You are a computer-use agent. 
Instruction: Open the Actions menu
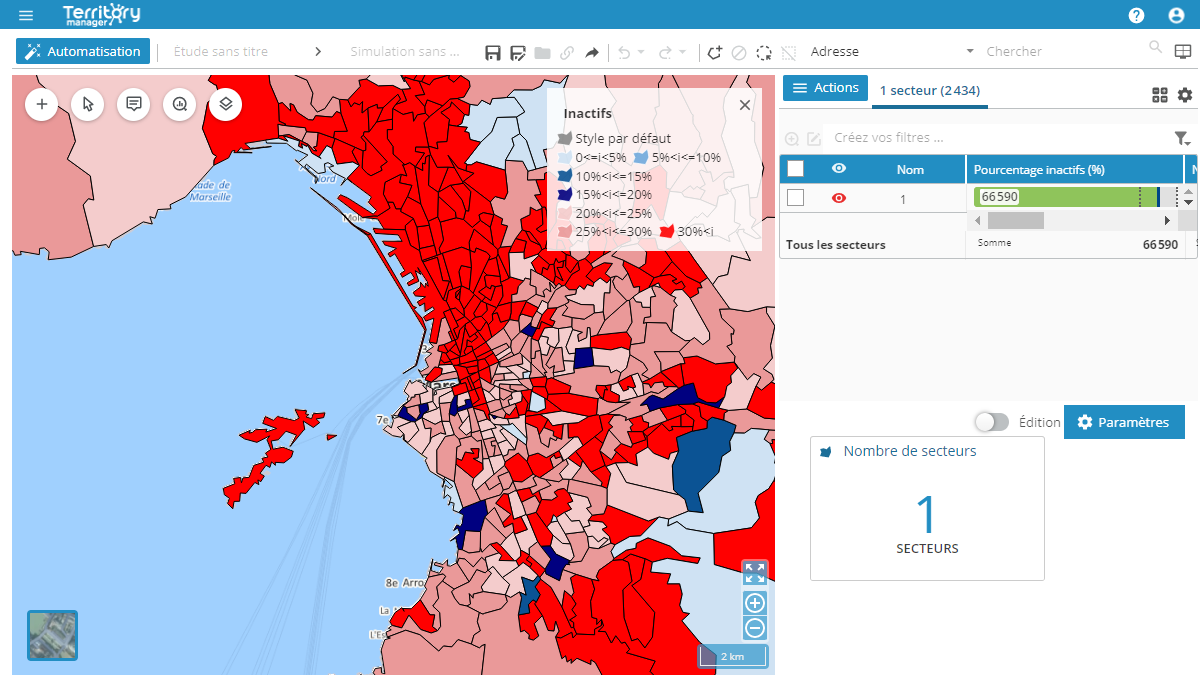tap(825, 88)
